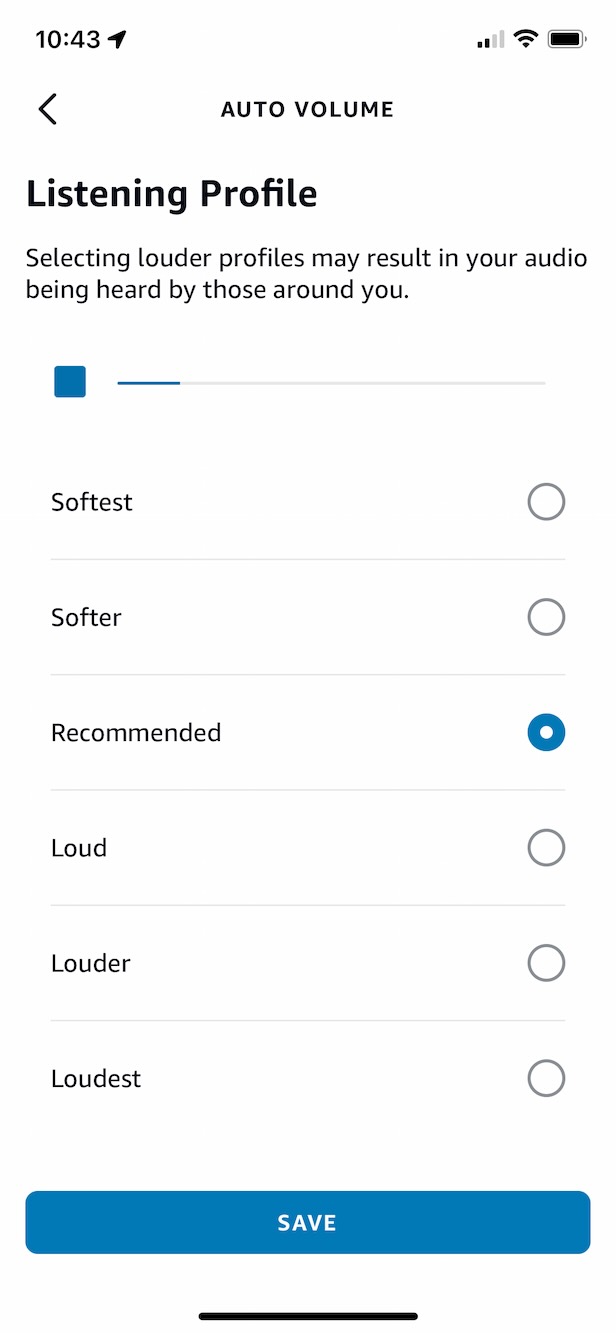
Task: Choose the Louder radio button
Action: [546, 963]
